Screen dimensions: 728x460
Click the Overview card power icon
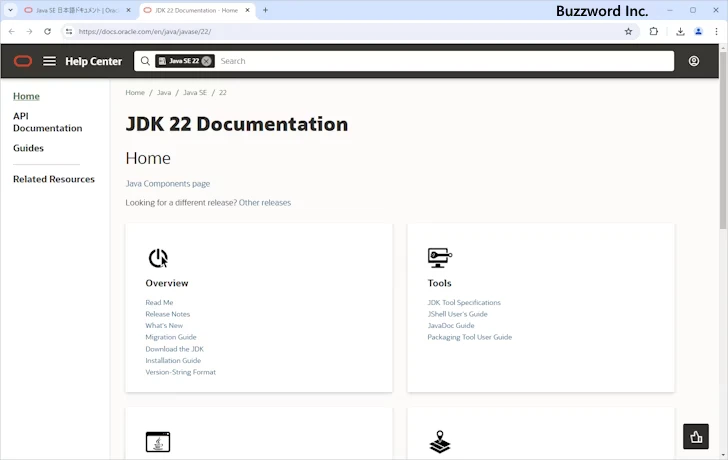158,258
